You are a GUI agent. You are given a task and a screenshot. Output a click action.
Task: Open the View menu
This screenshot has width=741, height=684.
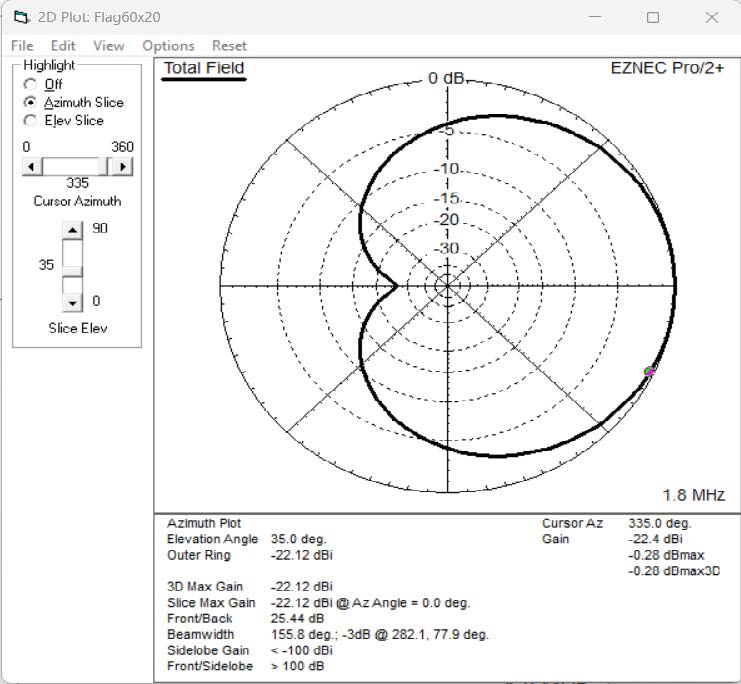(108, 45)
